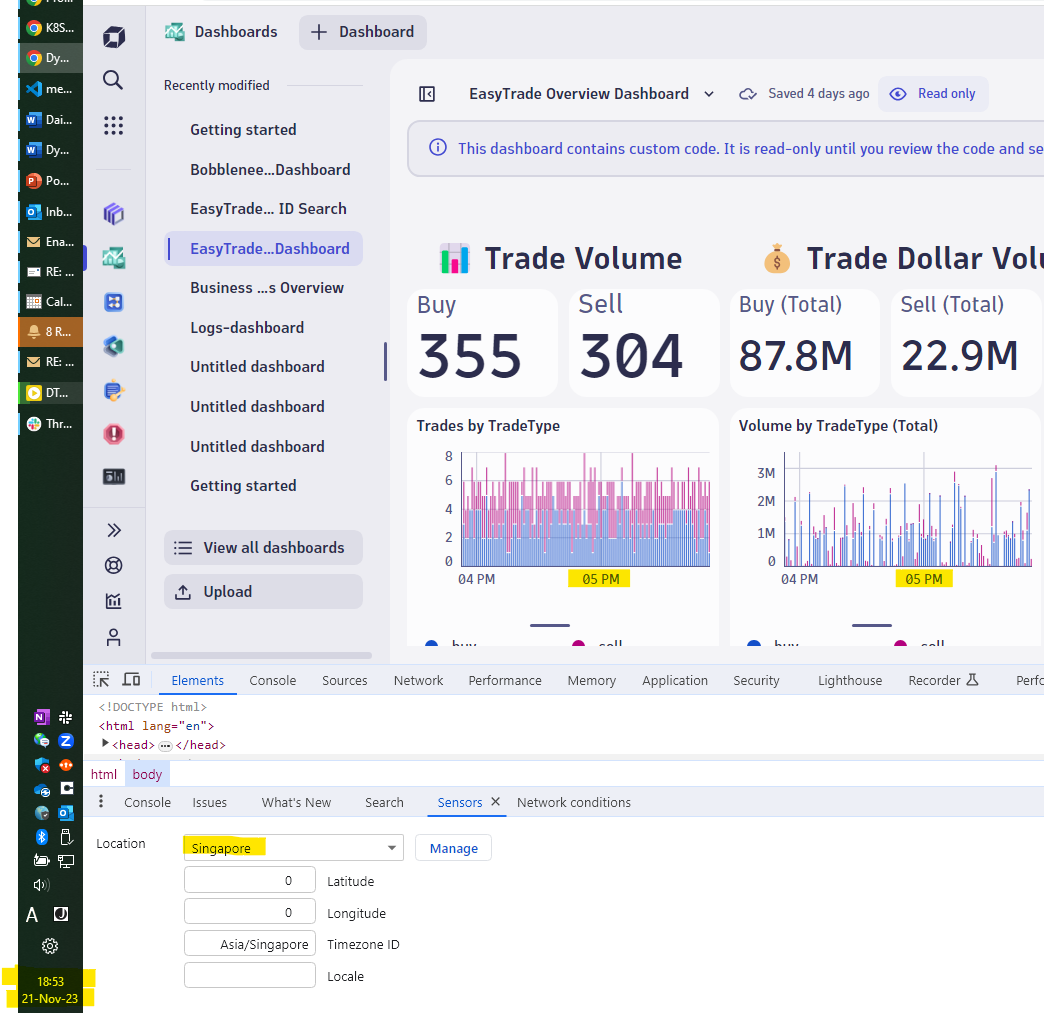Switch to DevTools Performance tab

pyautogui.click(x=505, y=681)
